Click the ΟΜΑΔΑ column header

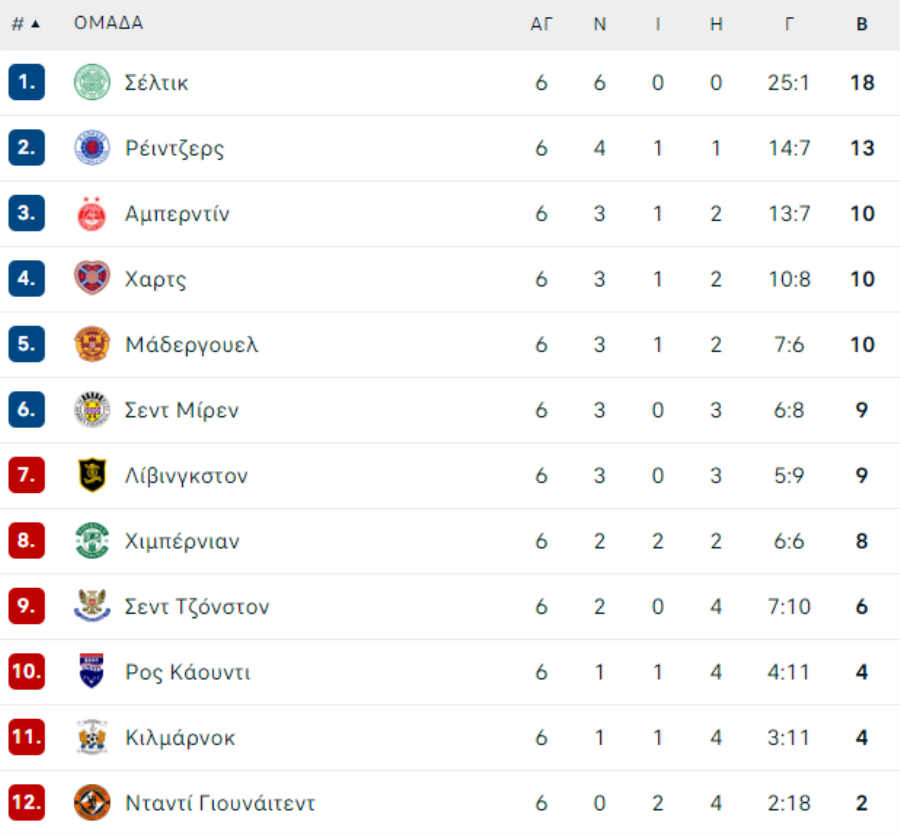pyautogui.click(x=108, y=23)
